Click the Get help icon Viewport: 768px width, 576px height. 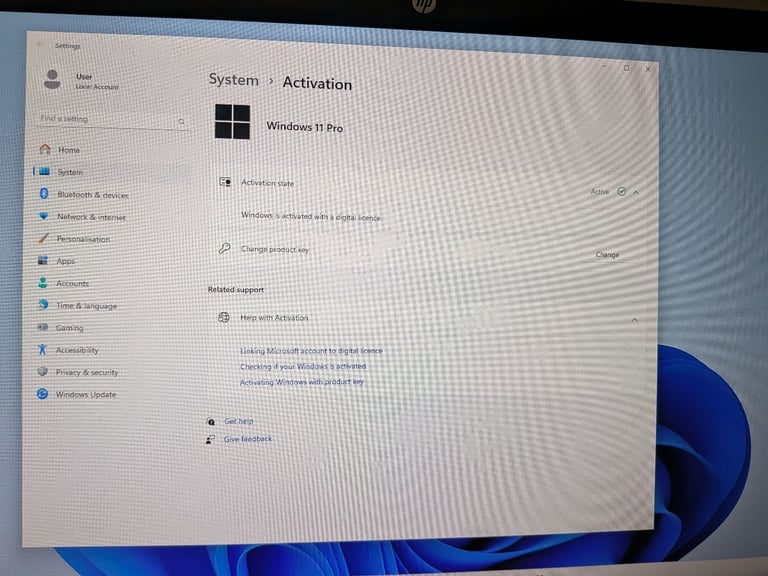pyautogui.click(x=211, y=421)
